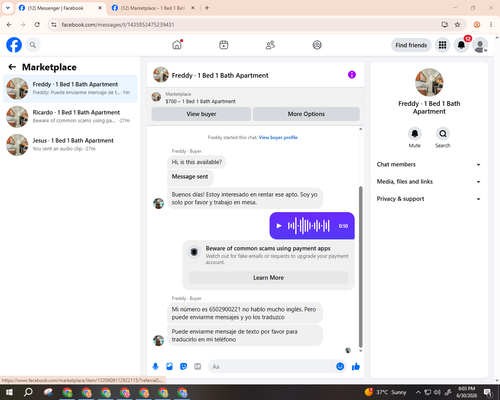Click the message with number 6502900221
The width and height of the screenshot is (500, 400).
245,313
